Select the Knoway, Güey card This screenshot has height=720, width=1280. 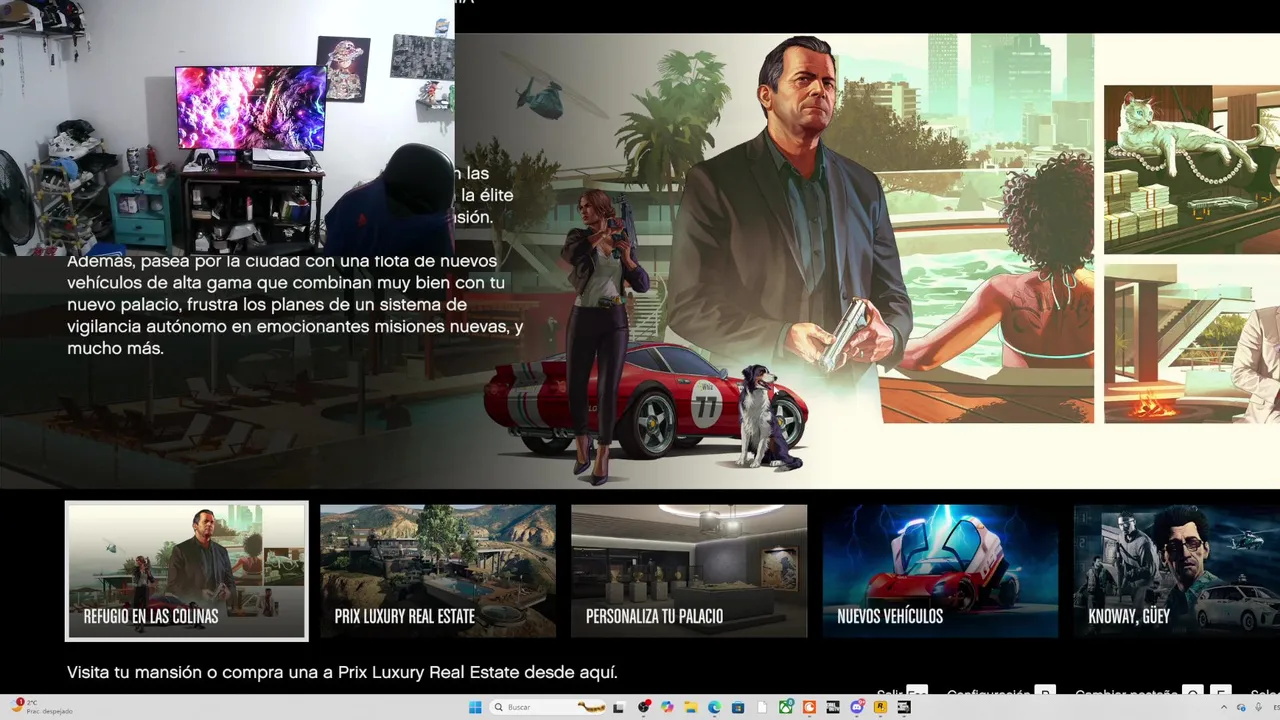[x=1177, y=570]
